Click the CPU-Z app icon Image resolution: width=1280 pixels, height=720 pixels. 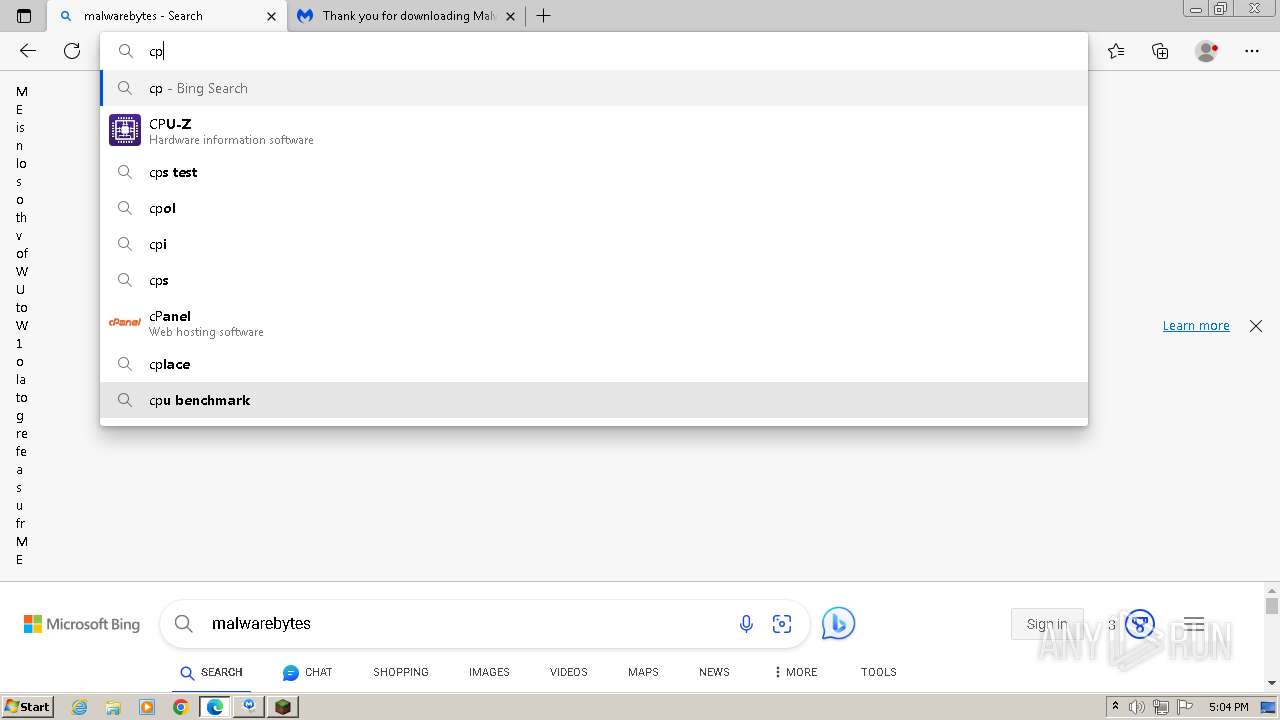click(x=125, y=130)
